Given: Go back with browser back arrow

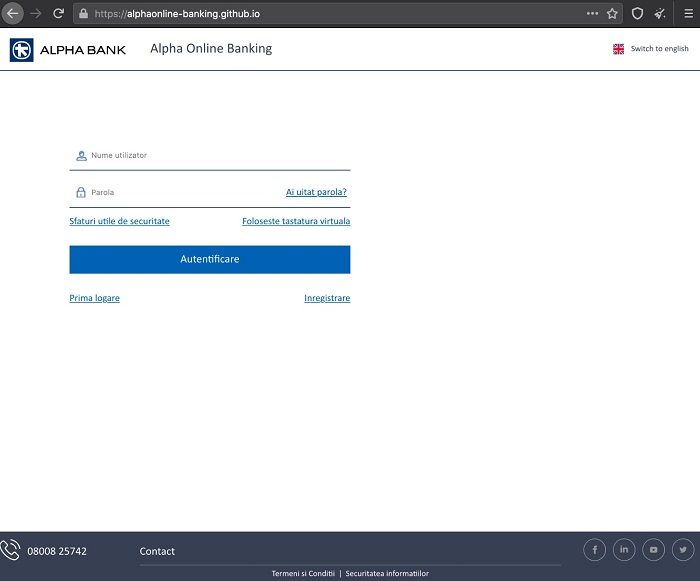Looking at the screenshot, I should click(13, 14).
